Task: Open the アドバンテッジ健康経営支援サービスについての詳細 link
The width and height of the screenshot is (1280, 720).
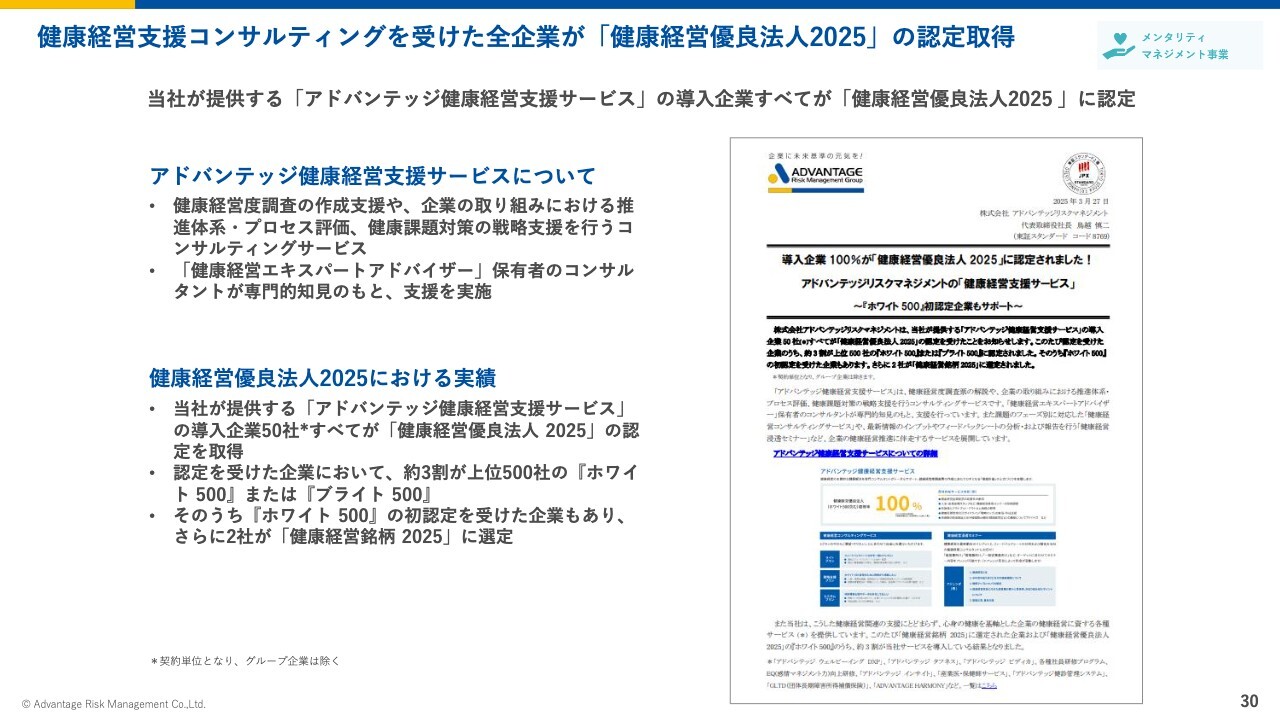Action: coord(857,453)
